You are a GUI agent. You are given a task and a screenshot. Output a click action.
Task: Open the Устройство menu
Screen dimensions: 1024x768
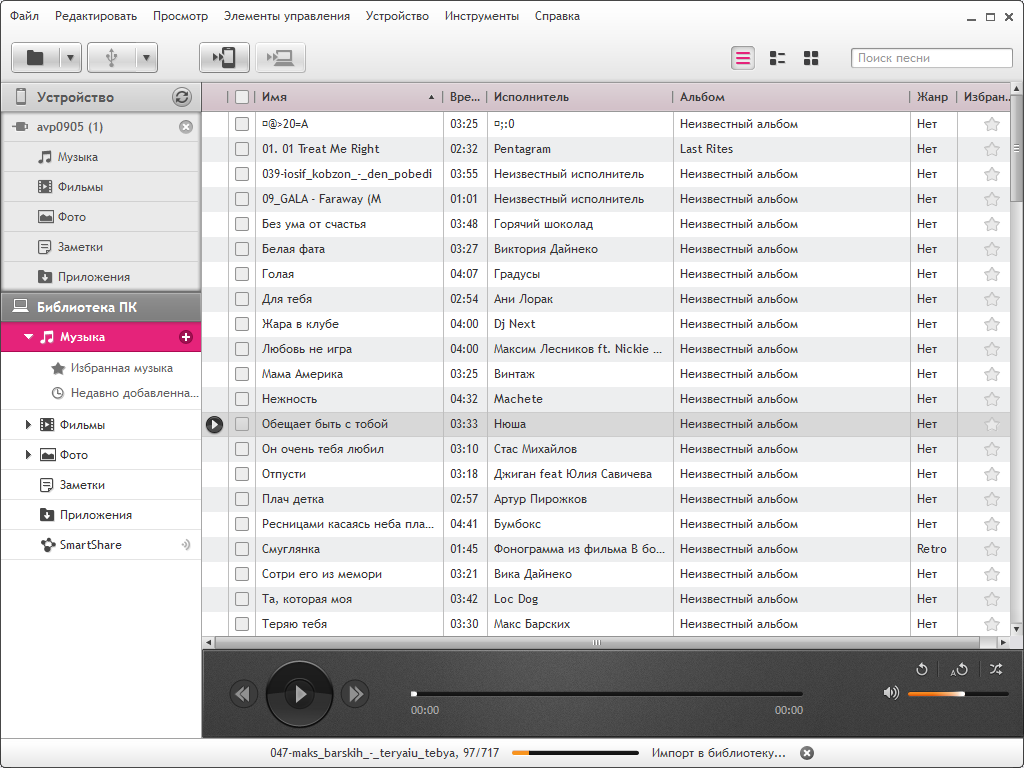point(397,16)
